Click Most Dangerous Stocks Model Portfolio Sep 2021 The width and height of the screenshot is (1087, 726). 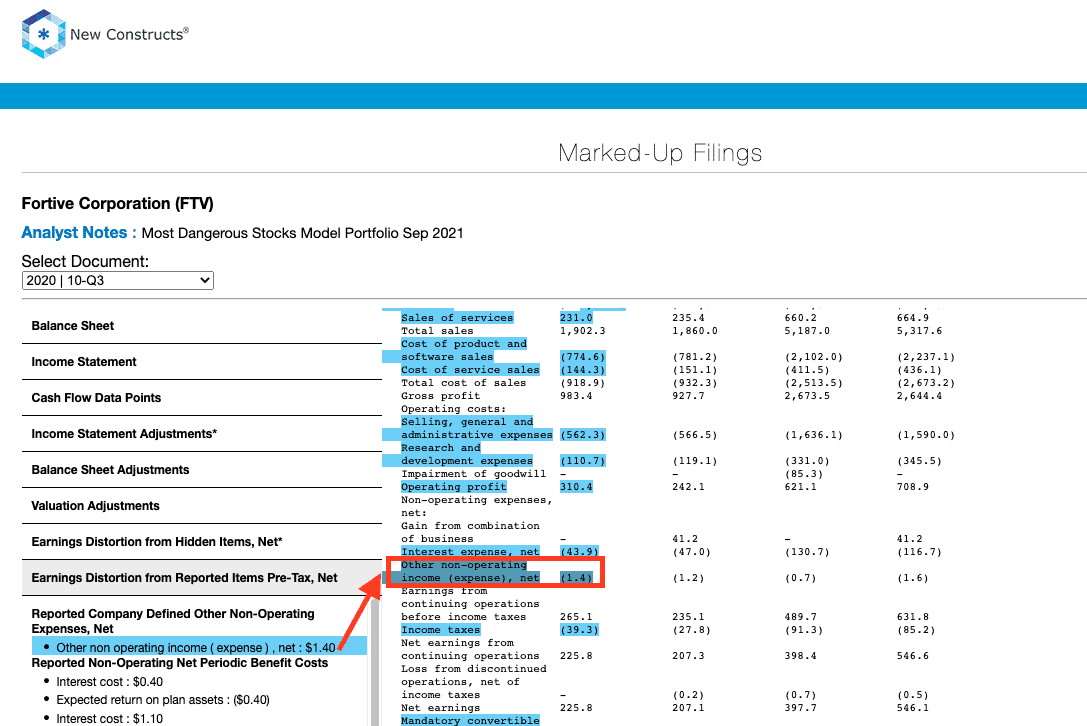click(302, 233)
